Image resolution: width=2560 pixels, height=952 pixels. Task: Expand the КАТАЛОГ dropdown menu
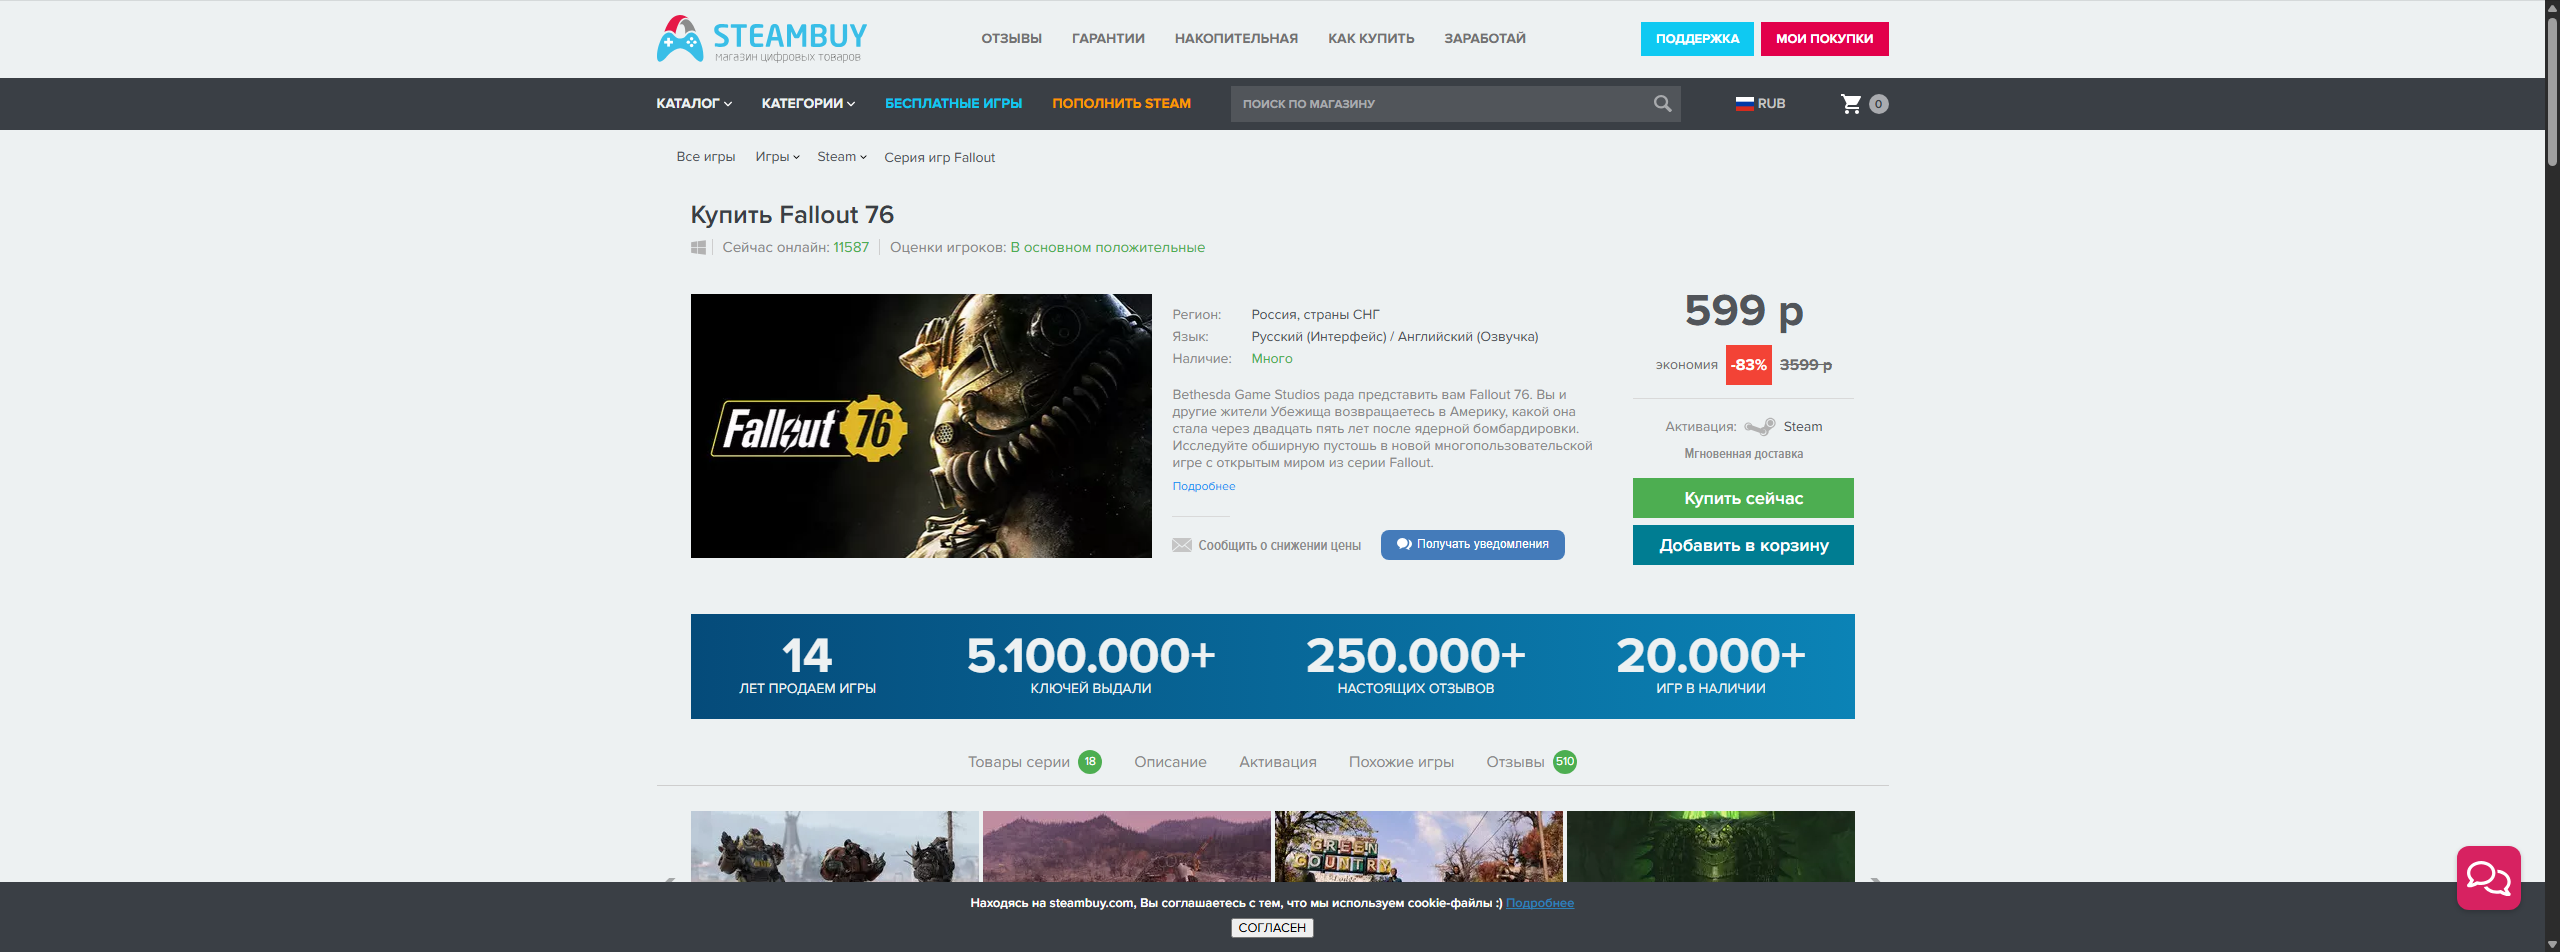tap(694, 104)
